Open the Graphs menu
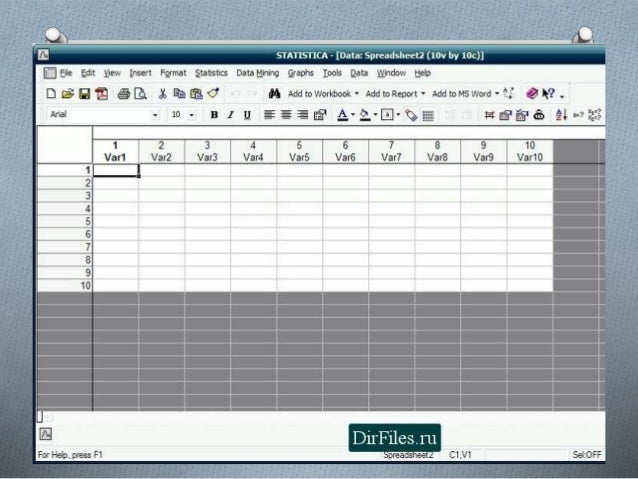This screenshot has width=638, height=479. 301,73
